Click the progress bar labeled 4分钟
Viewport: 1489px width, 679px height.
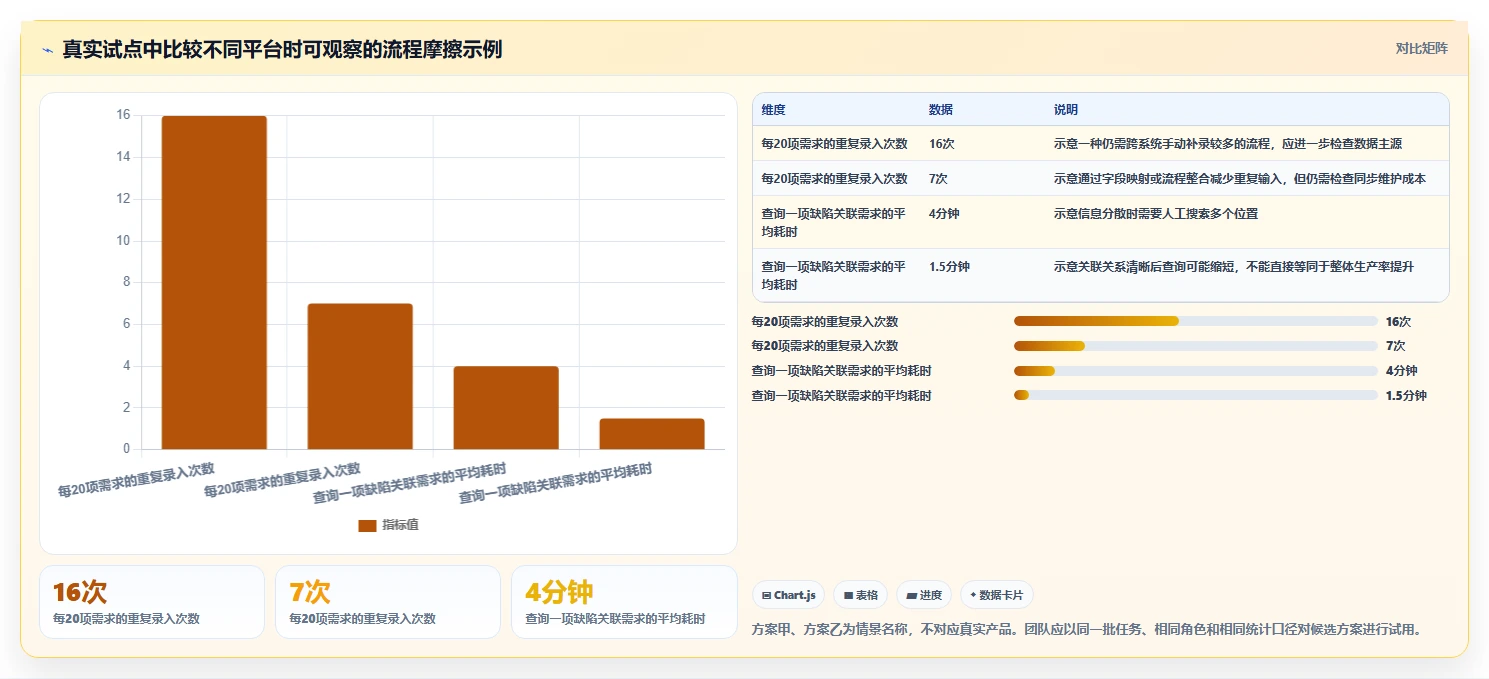point(1195,371)
